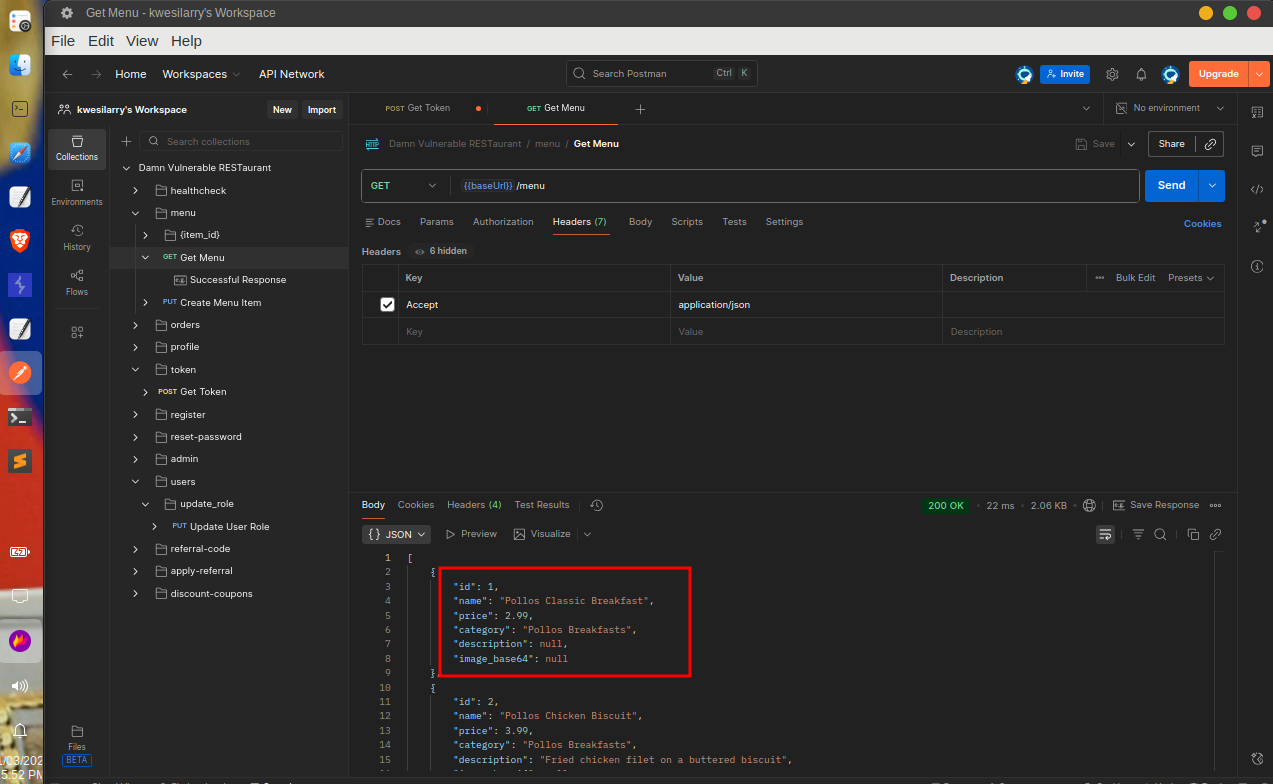Click the Import button
1273x784 pixels.
pyautogui.click(x=321, y=110)
